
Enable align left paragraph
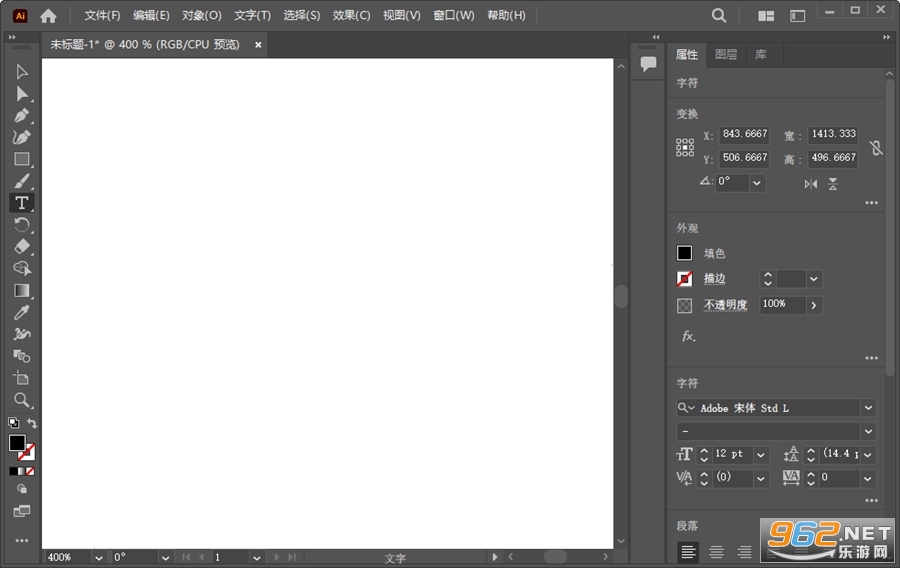tap(688, 552)
